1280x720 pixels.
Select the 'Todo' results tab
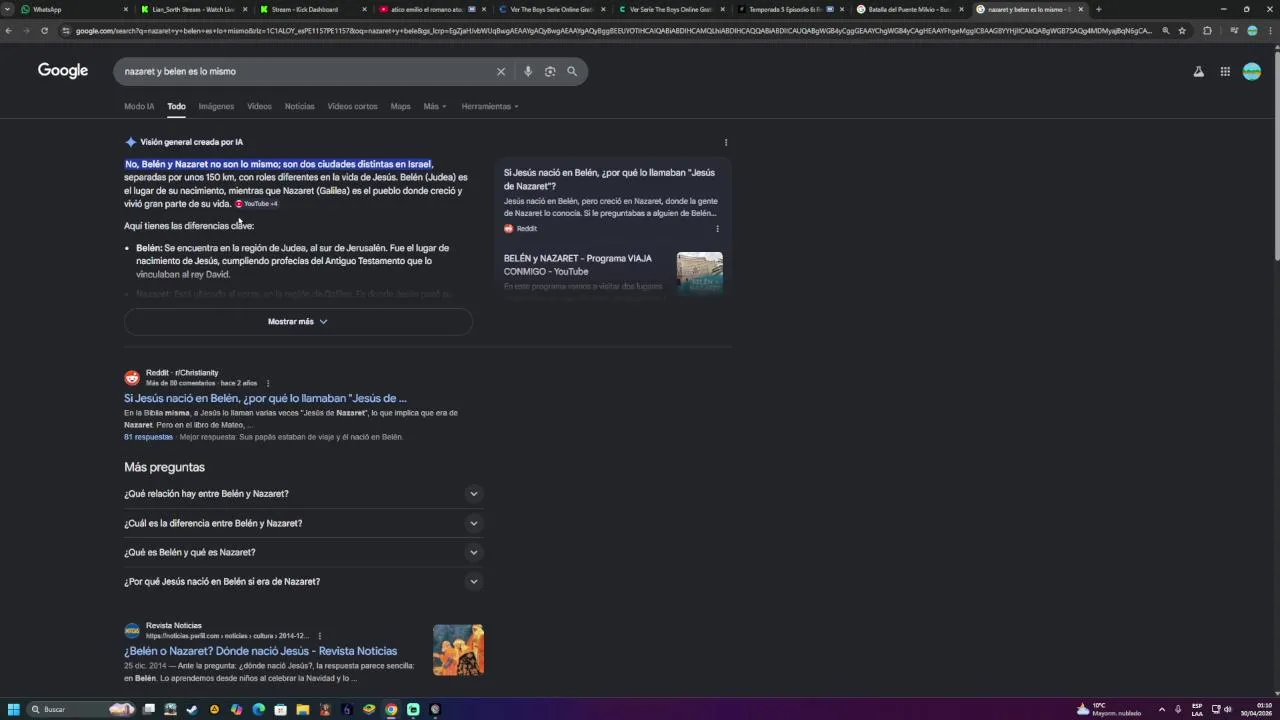tap(176, 106)
